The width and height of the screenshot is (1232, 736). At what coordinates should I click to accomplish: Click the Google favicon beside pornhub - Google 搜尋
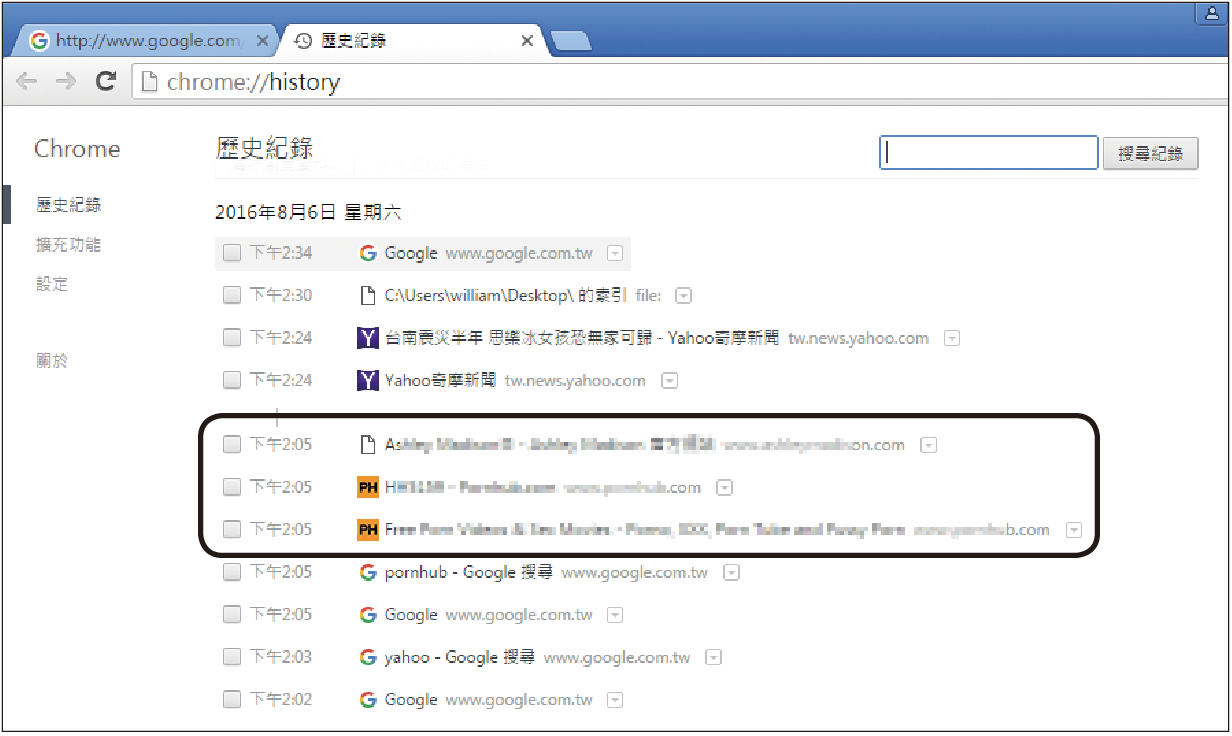click(x=368, y=573)
